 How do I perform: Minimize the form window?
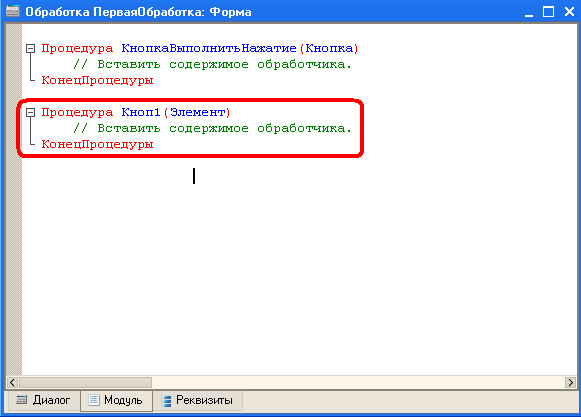tap(529, 11)
